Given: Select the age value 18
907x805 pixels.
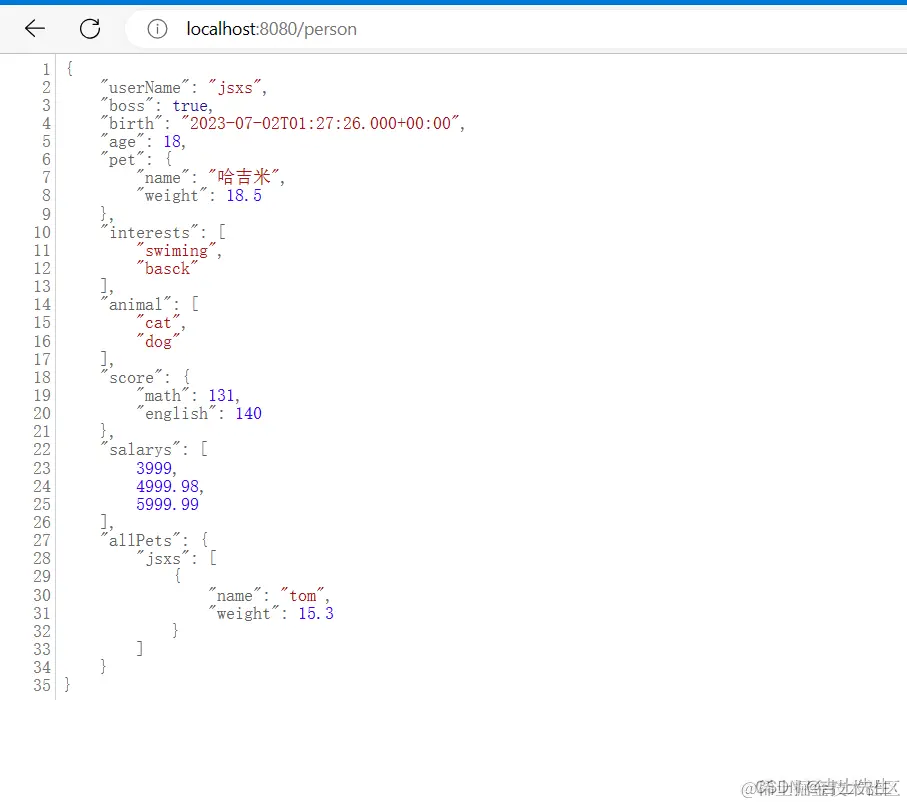Looking at the screenshot, I should [172, 142].
